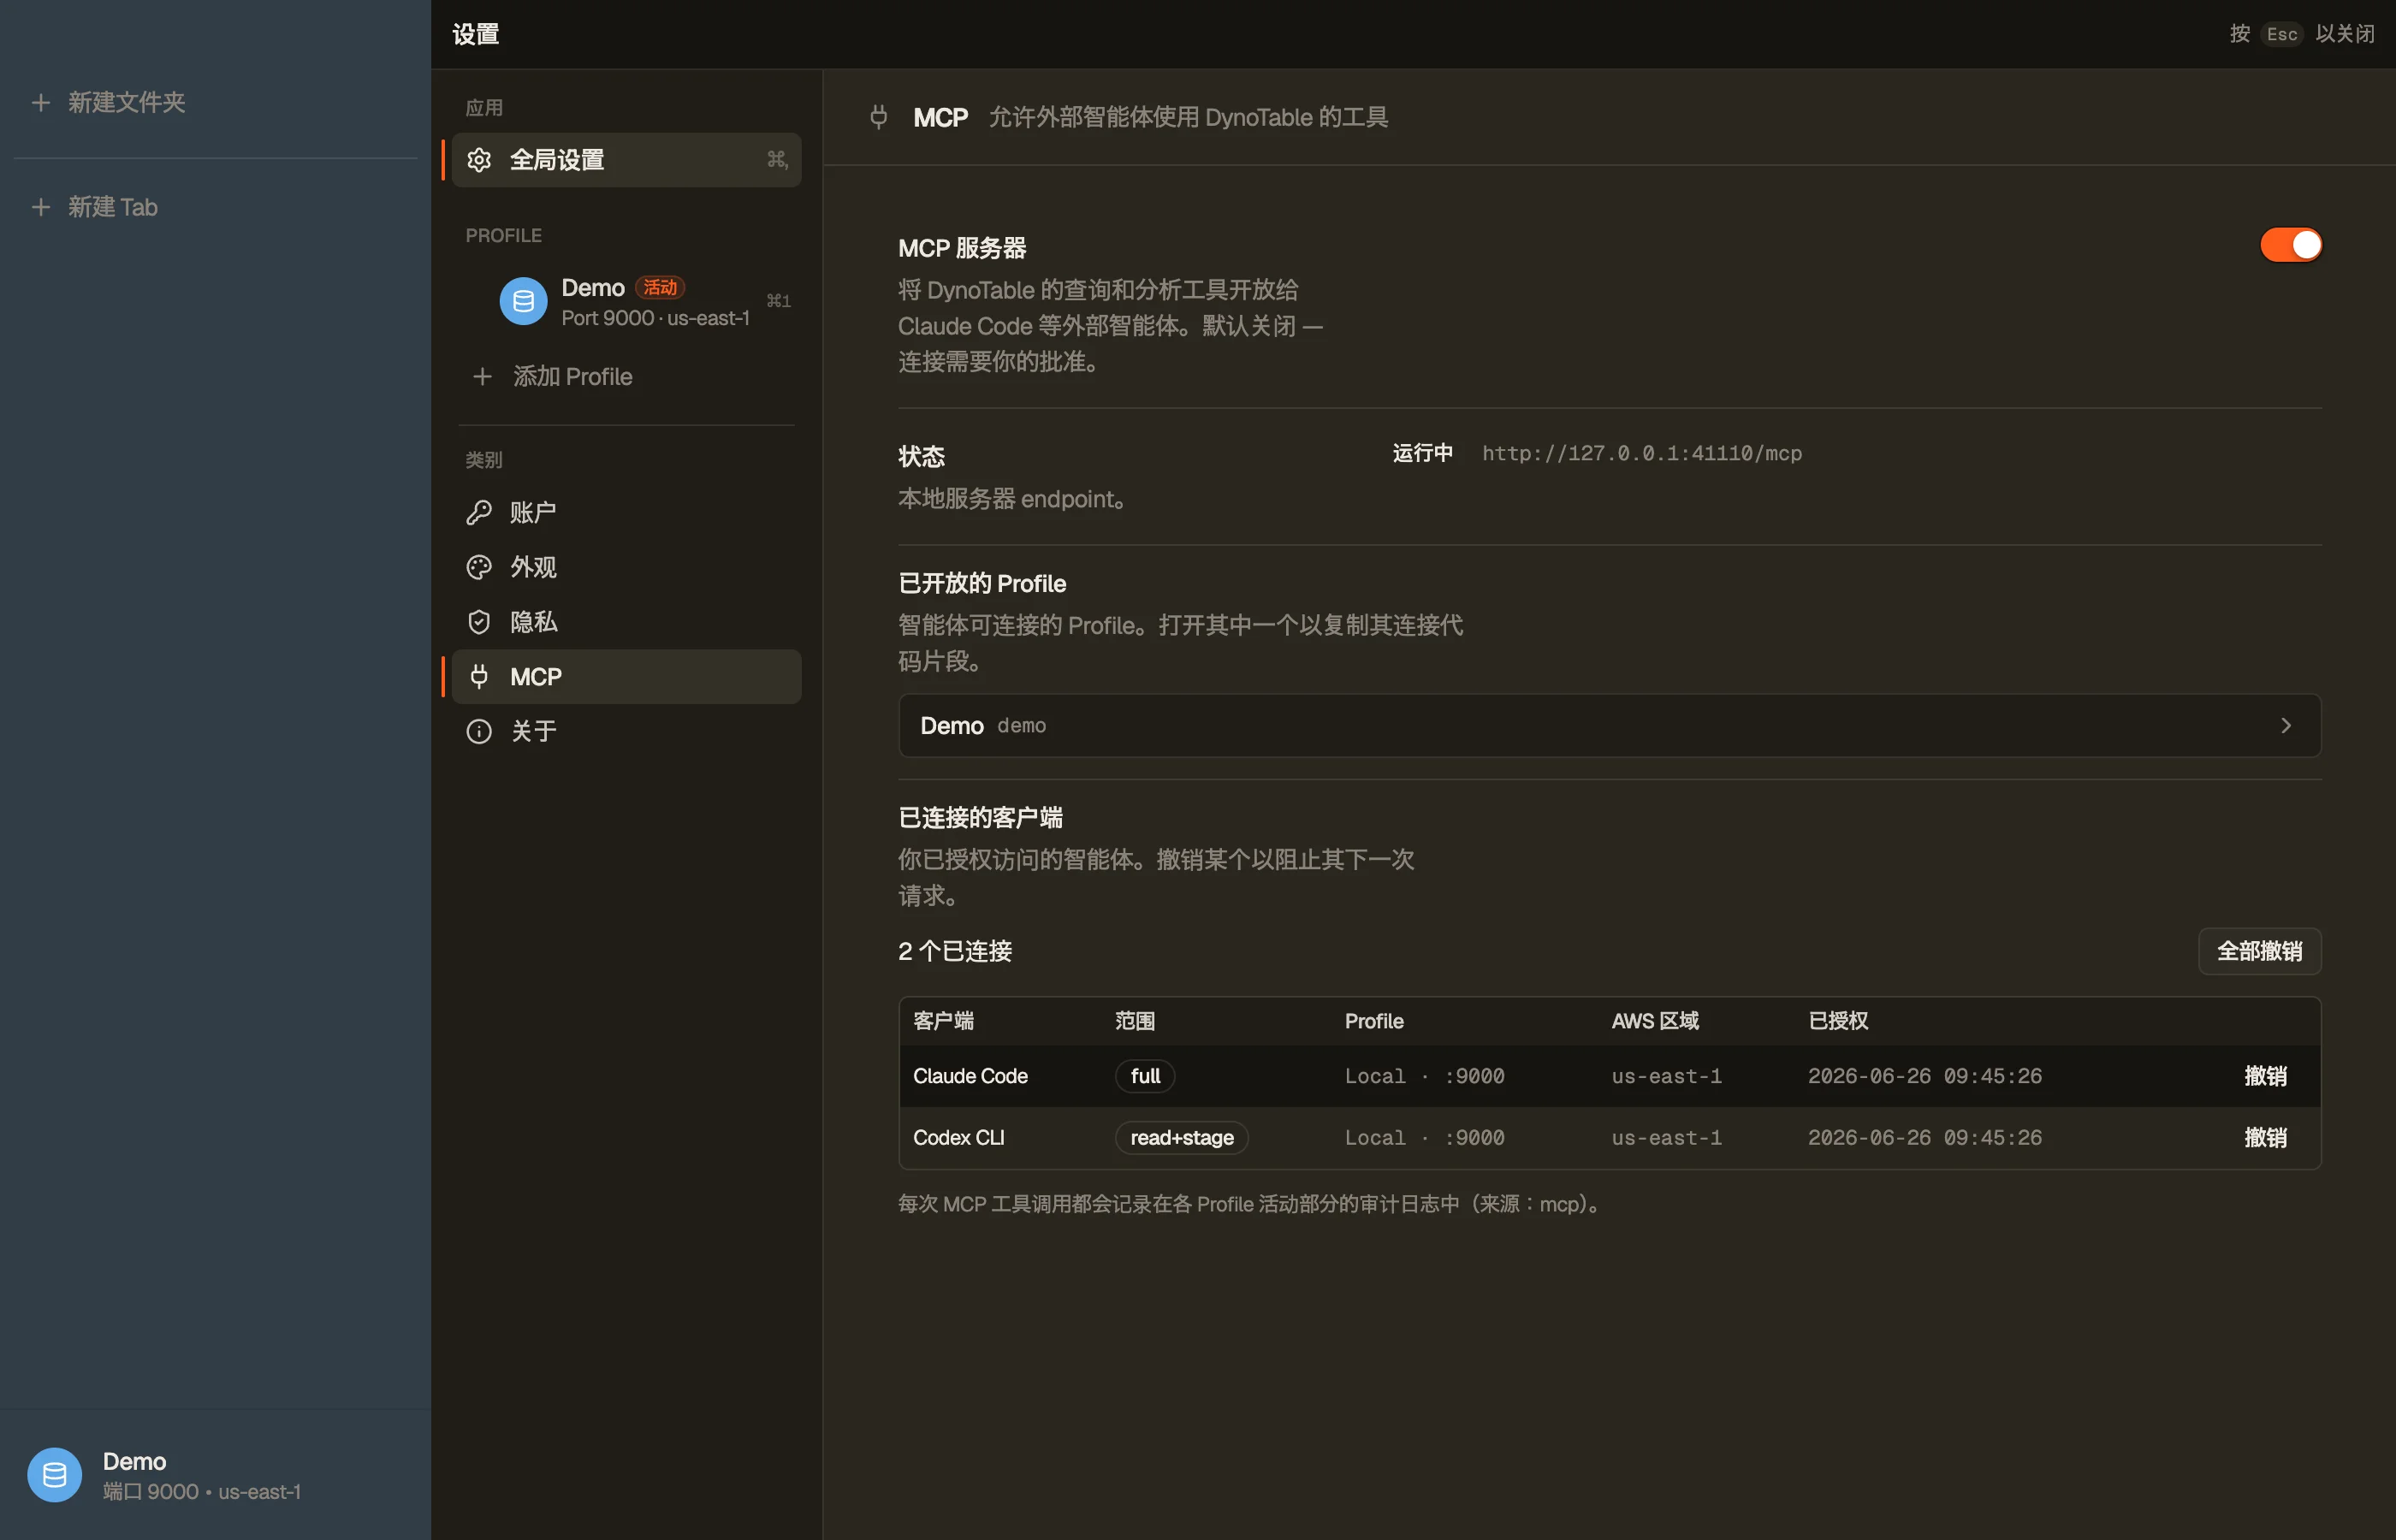Screen dimensions: 2396x1540
Task: Open the 外观 category
Action: (626, 567)
